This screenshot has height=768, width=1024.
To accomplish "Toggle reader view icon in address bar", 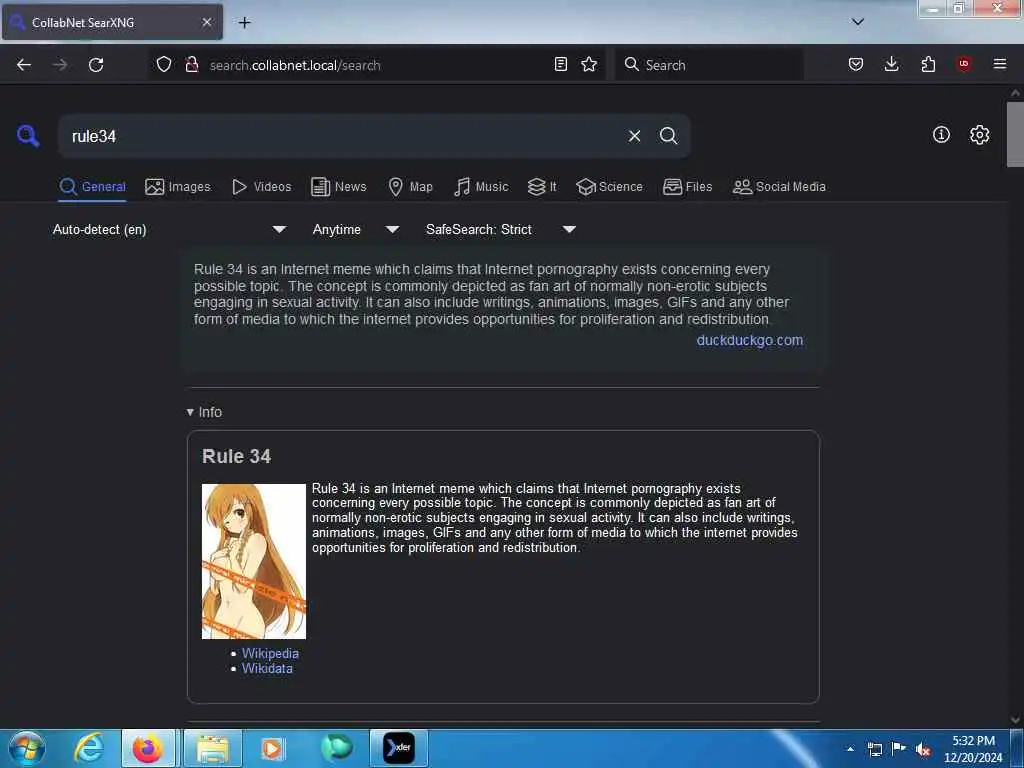I will [x=560, y=64].
